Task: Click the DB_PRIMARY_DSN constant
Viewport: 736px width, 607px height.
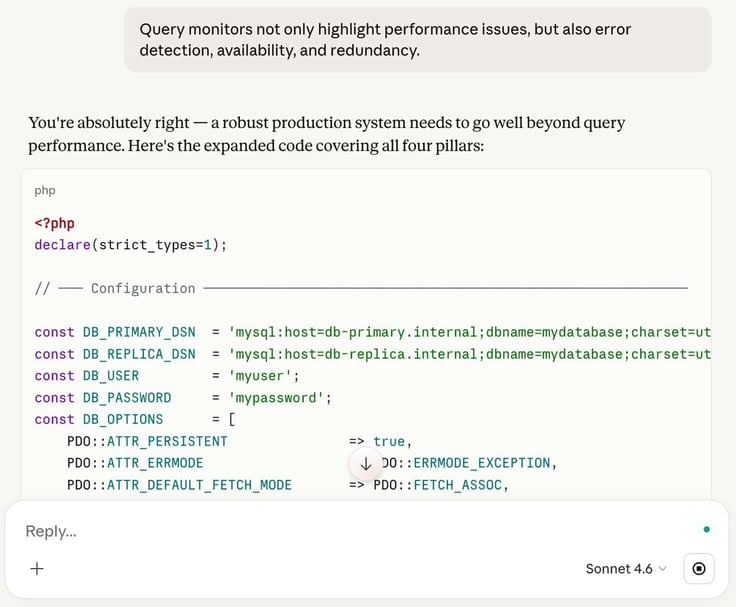Action: pyautogui.click(x=139, y=332)
